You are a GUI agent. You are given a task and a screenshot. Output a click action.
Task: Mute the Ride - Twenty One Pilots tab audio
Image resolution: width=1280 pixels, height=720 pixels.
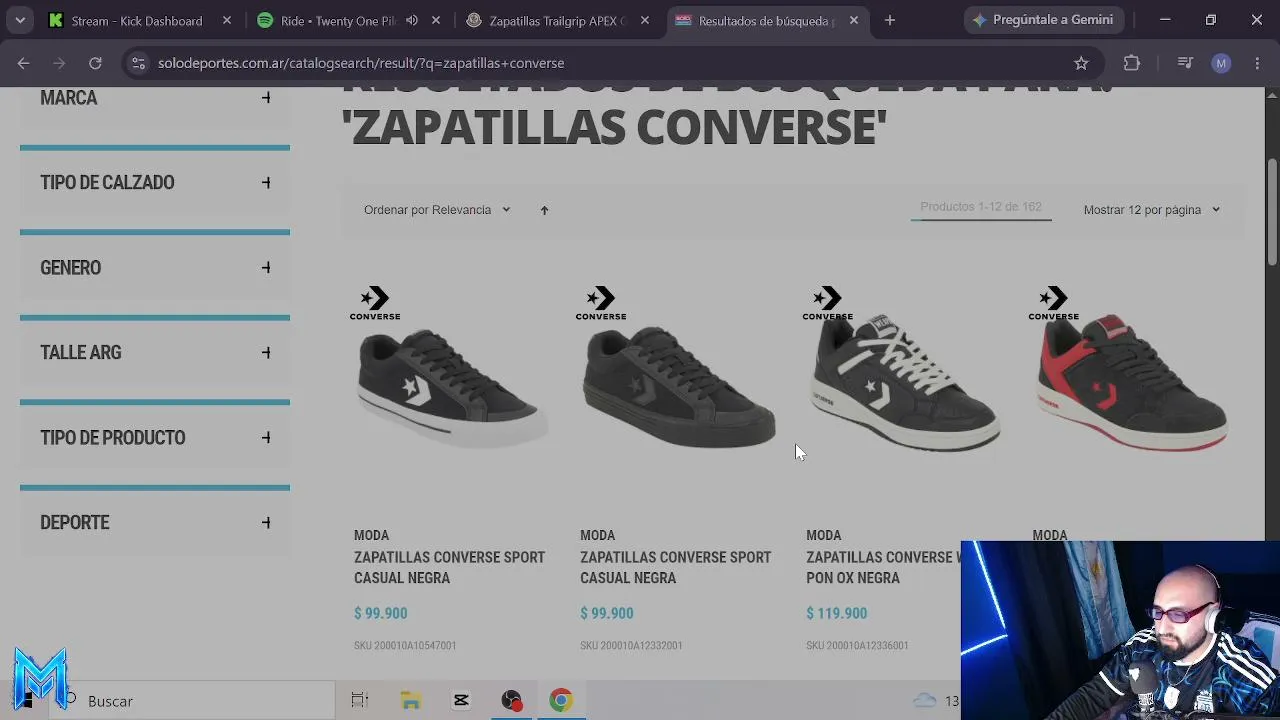tap(412, 20)
